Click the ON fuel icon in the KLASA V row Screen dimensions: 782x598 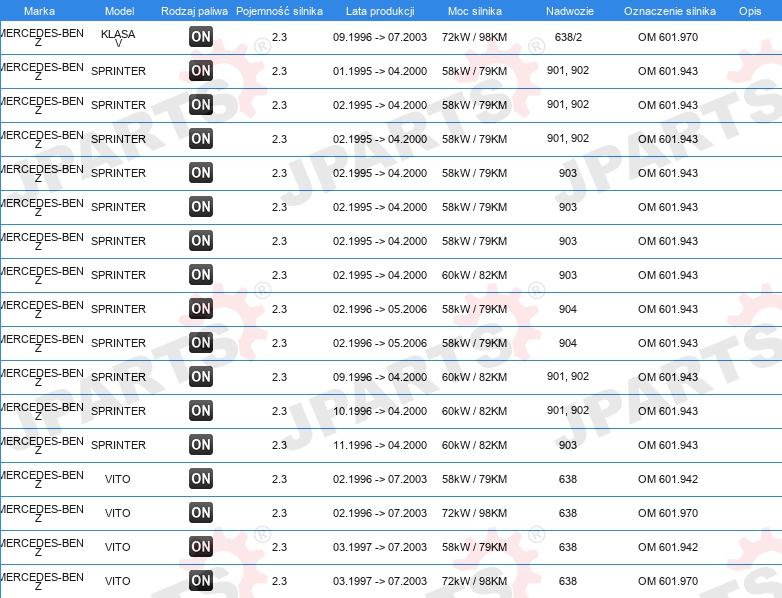point(201,37)
